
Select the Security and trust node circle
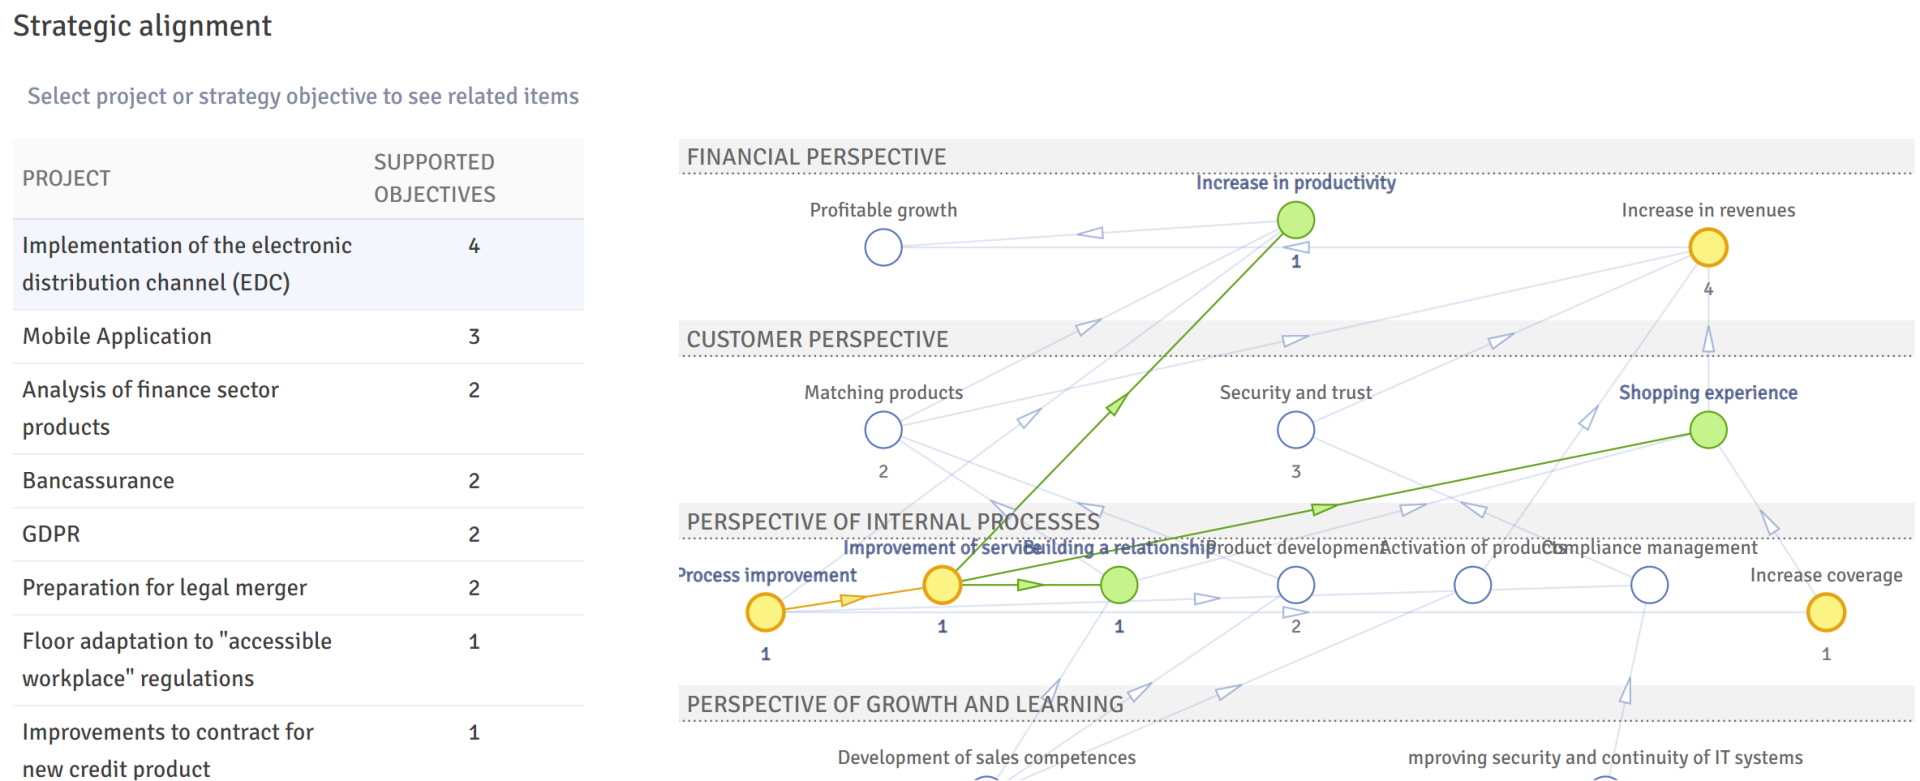point(1296,430)
